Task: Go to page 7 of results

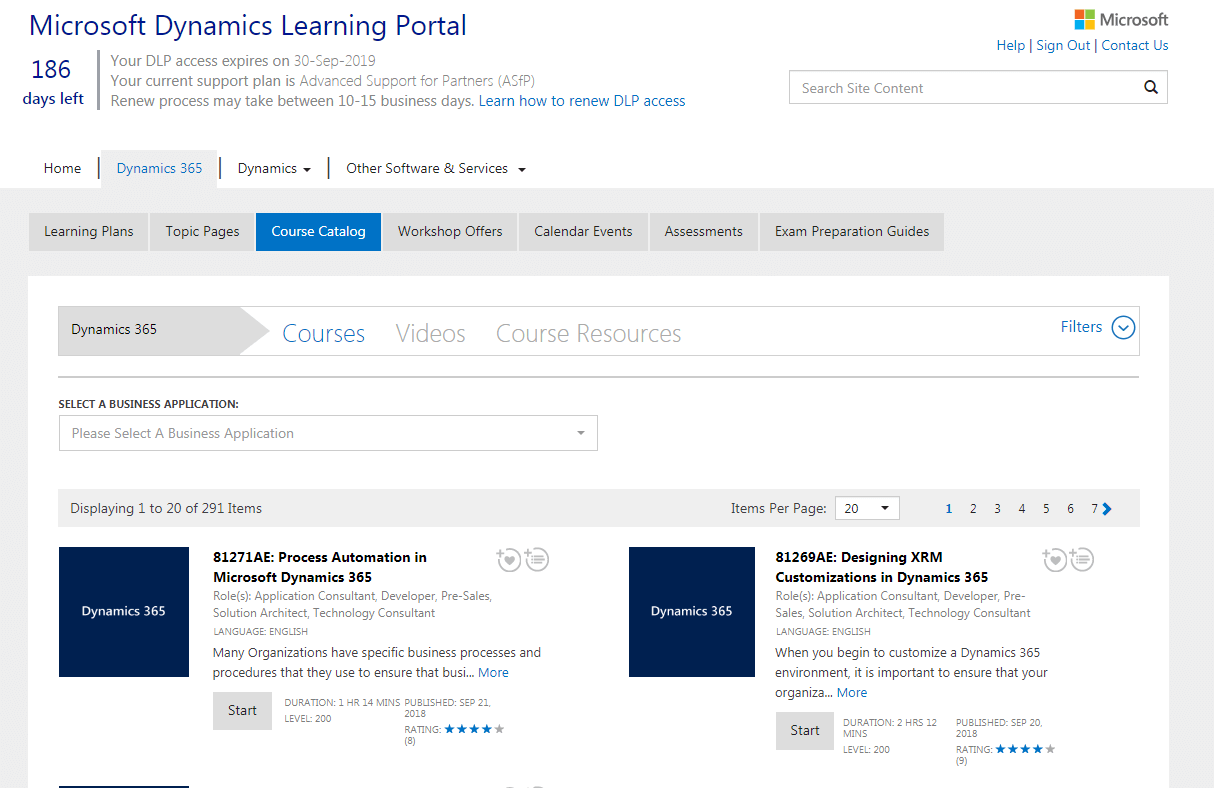Action: (1095, 509)
